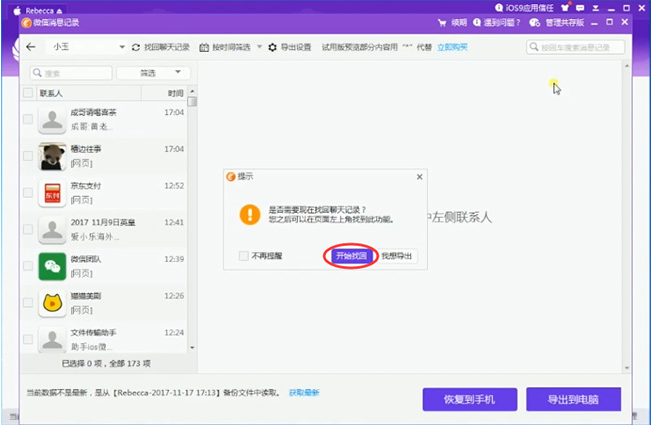Open 导出设置 via the gear icon
651x425 pixels.
pos(272,47)
